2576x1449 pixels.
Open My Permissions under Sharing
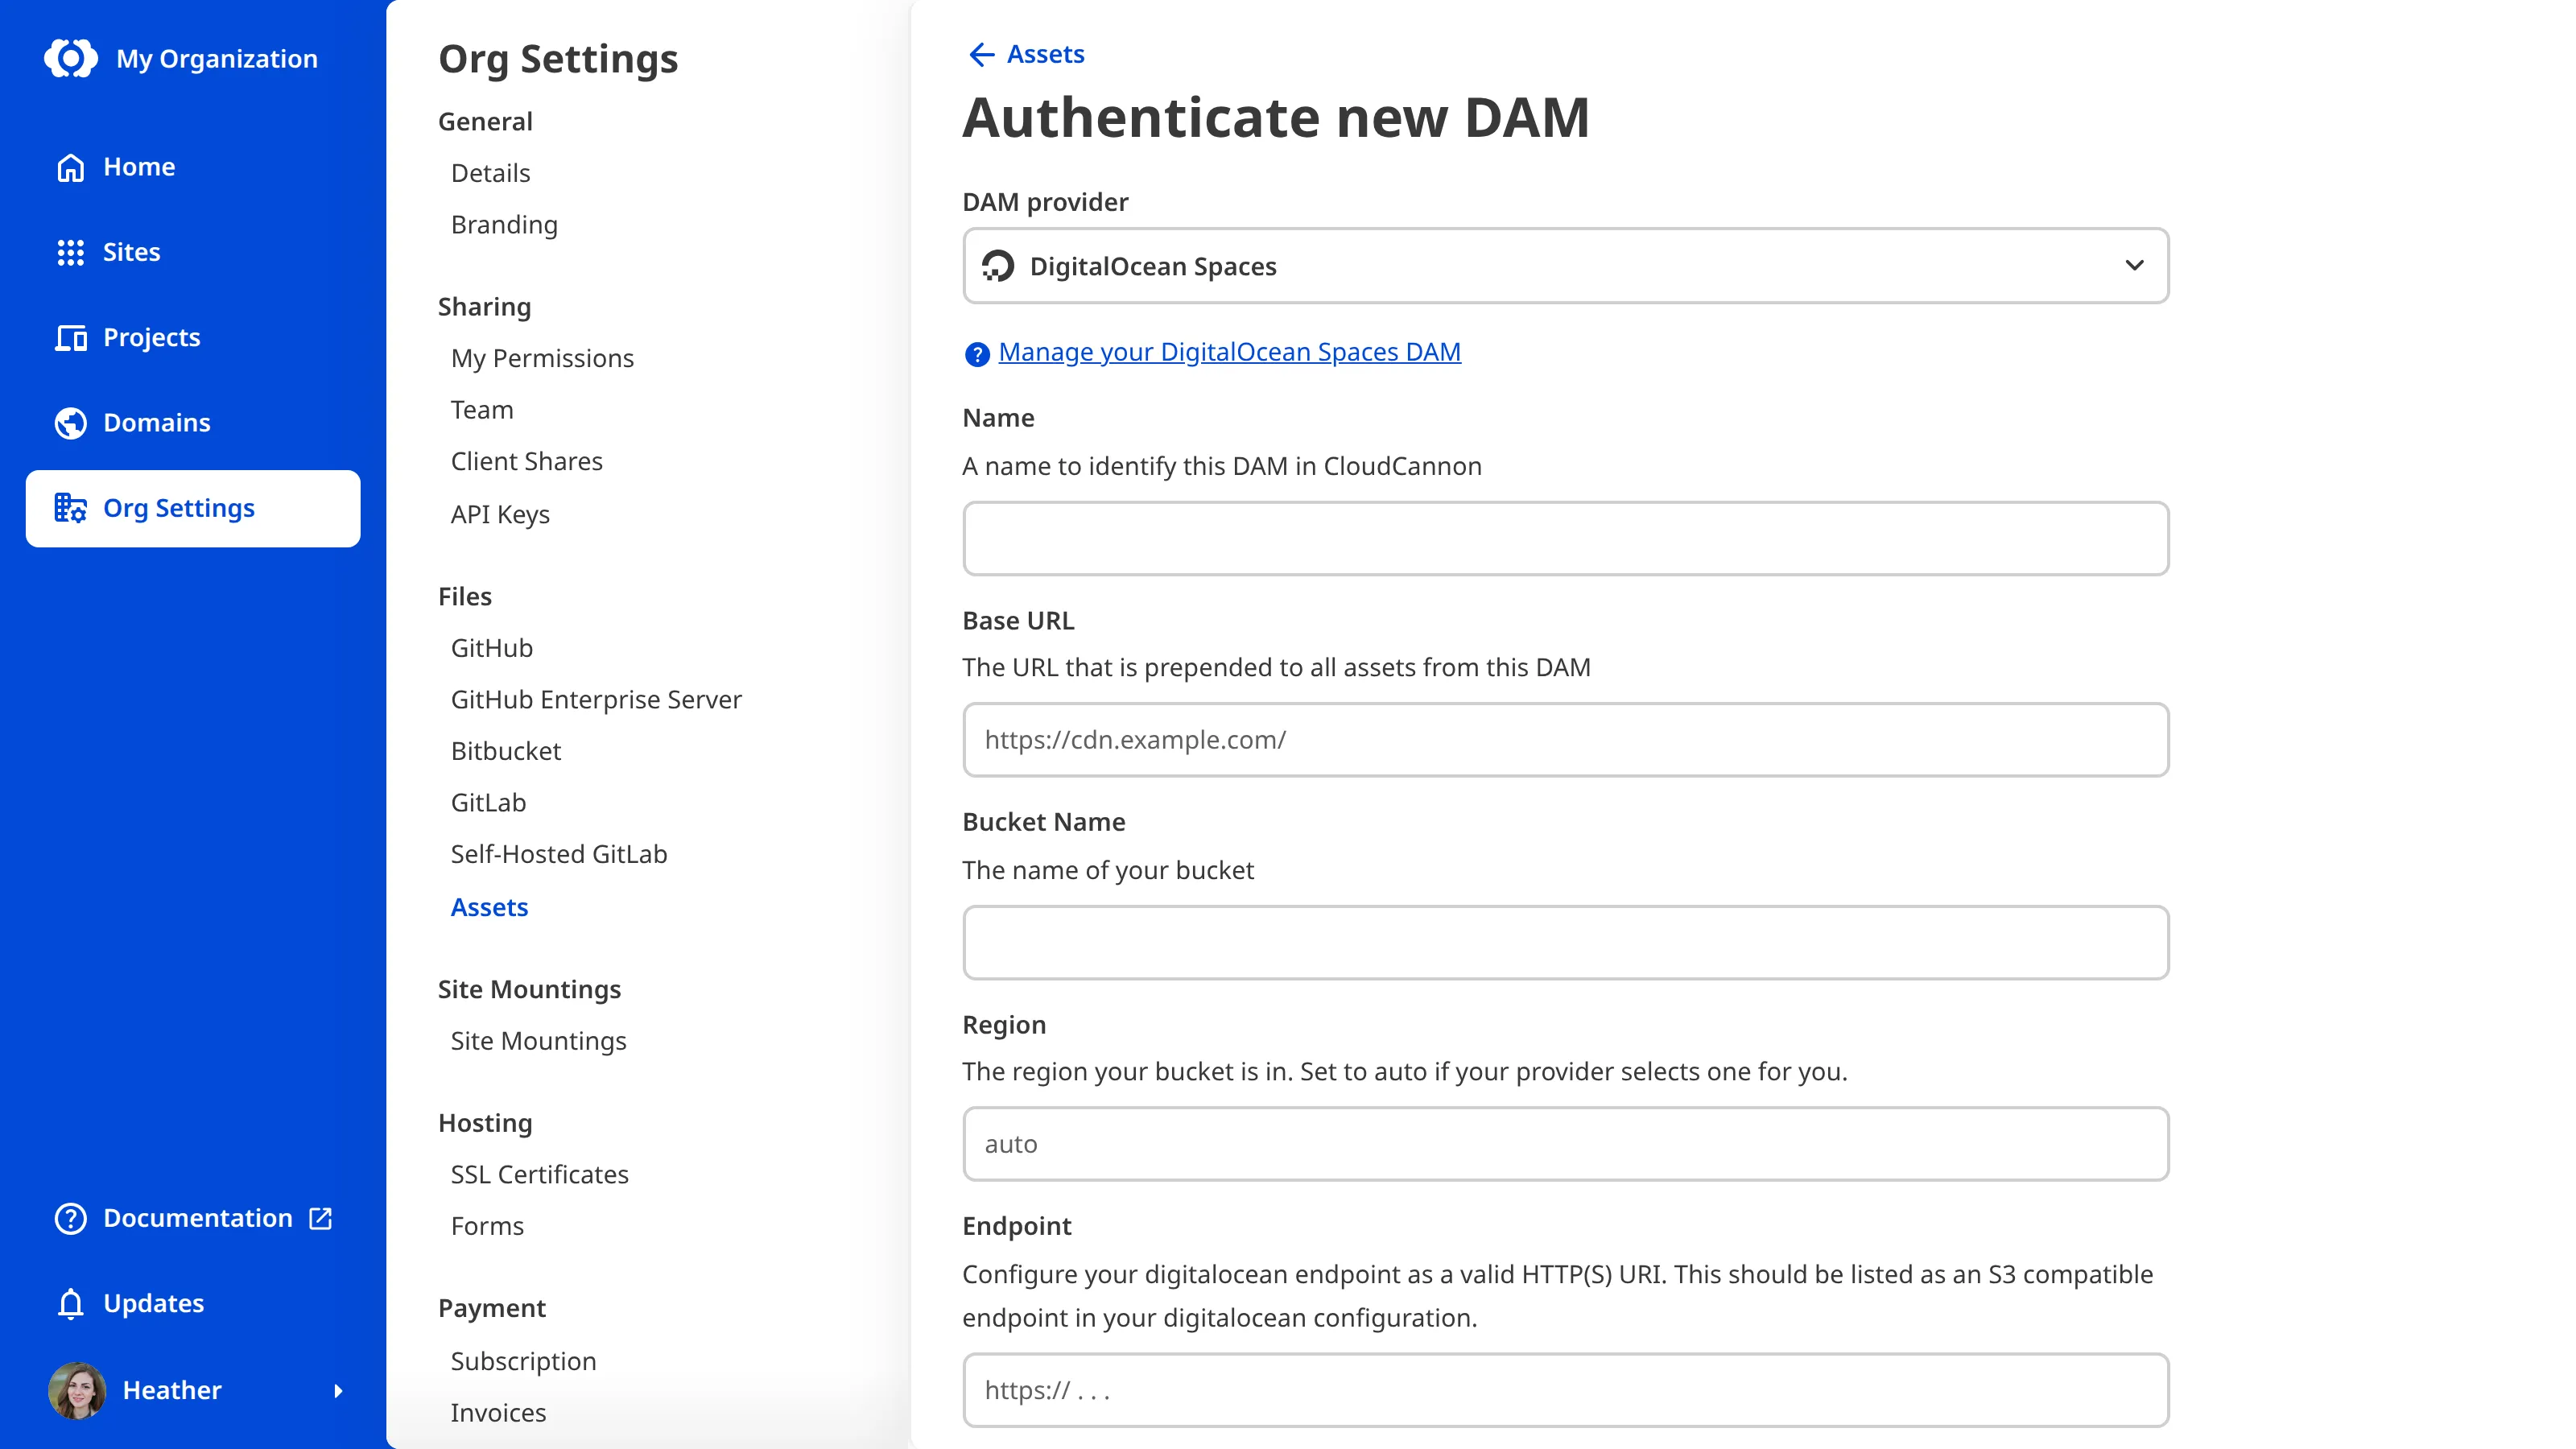pos(542,359)
